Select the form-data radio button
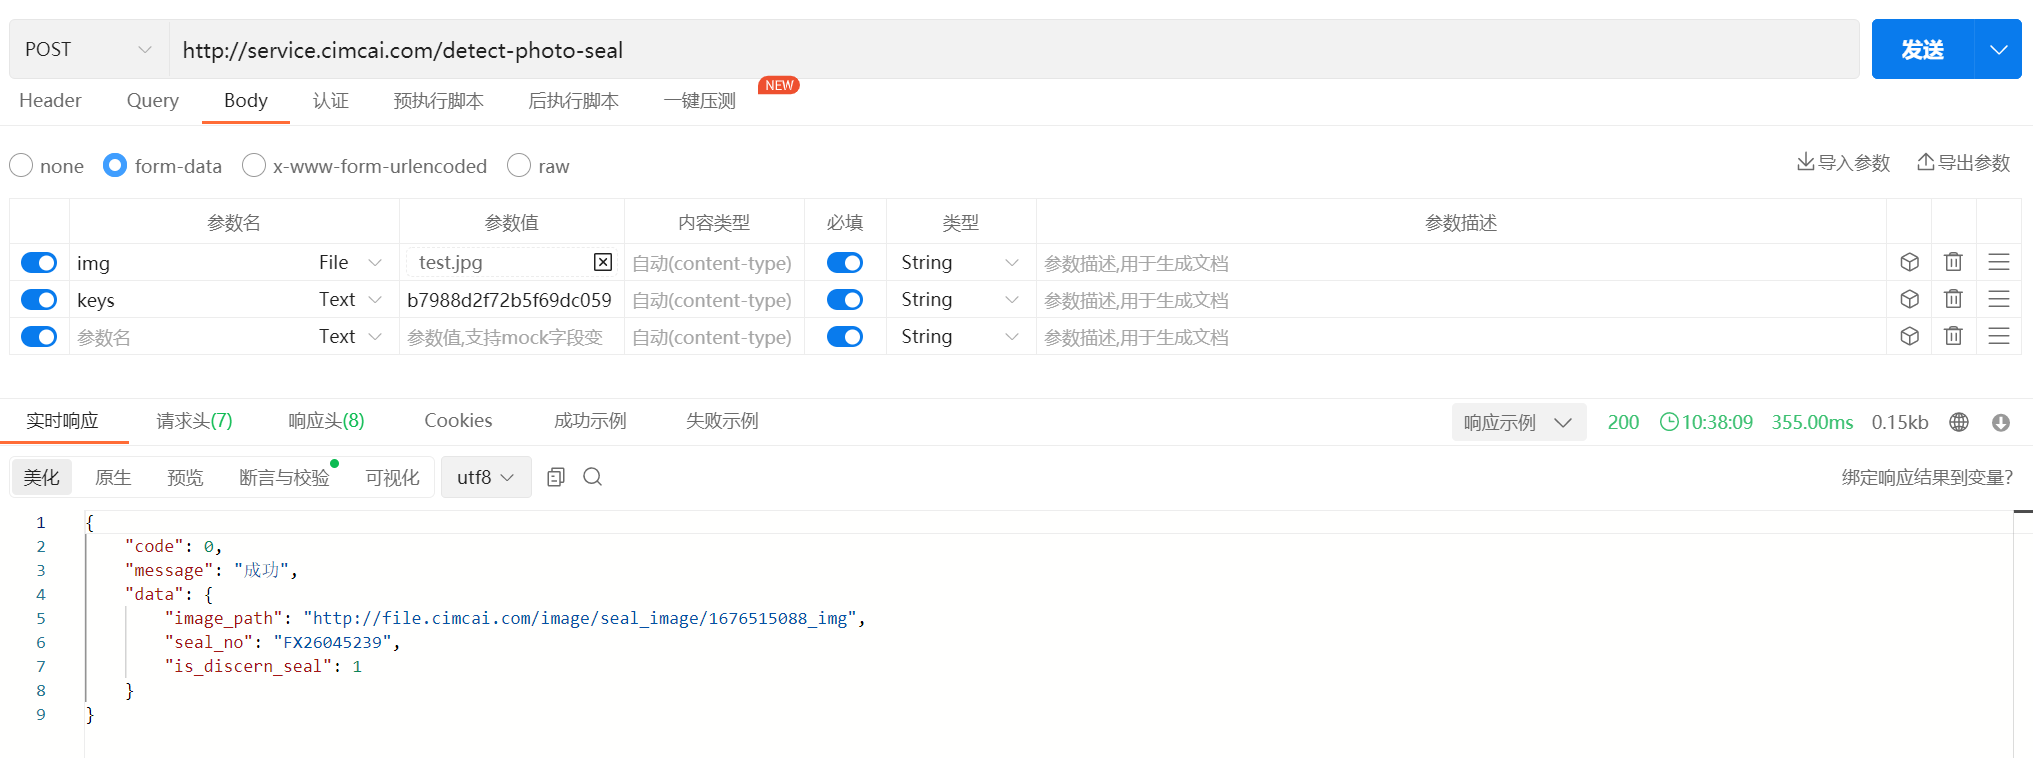Screen dimensions: 2033x758 (115, 165)
